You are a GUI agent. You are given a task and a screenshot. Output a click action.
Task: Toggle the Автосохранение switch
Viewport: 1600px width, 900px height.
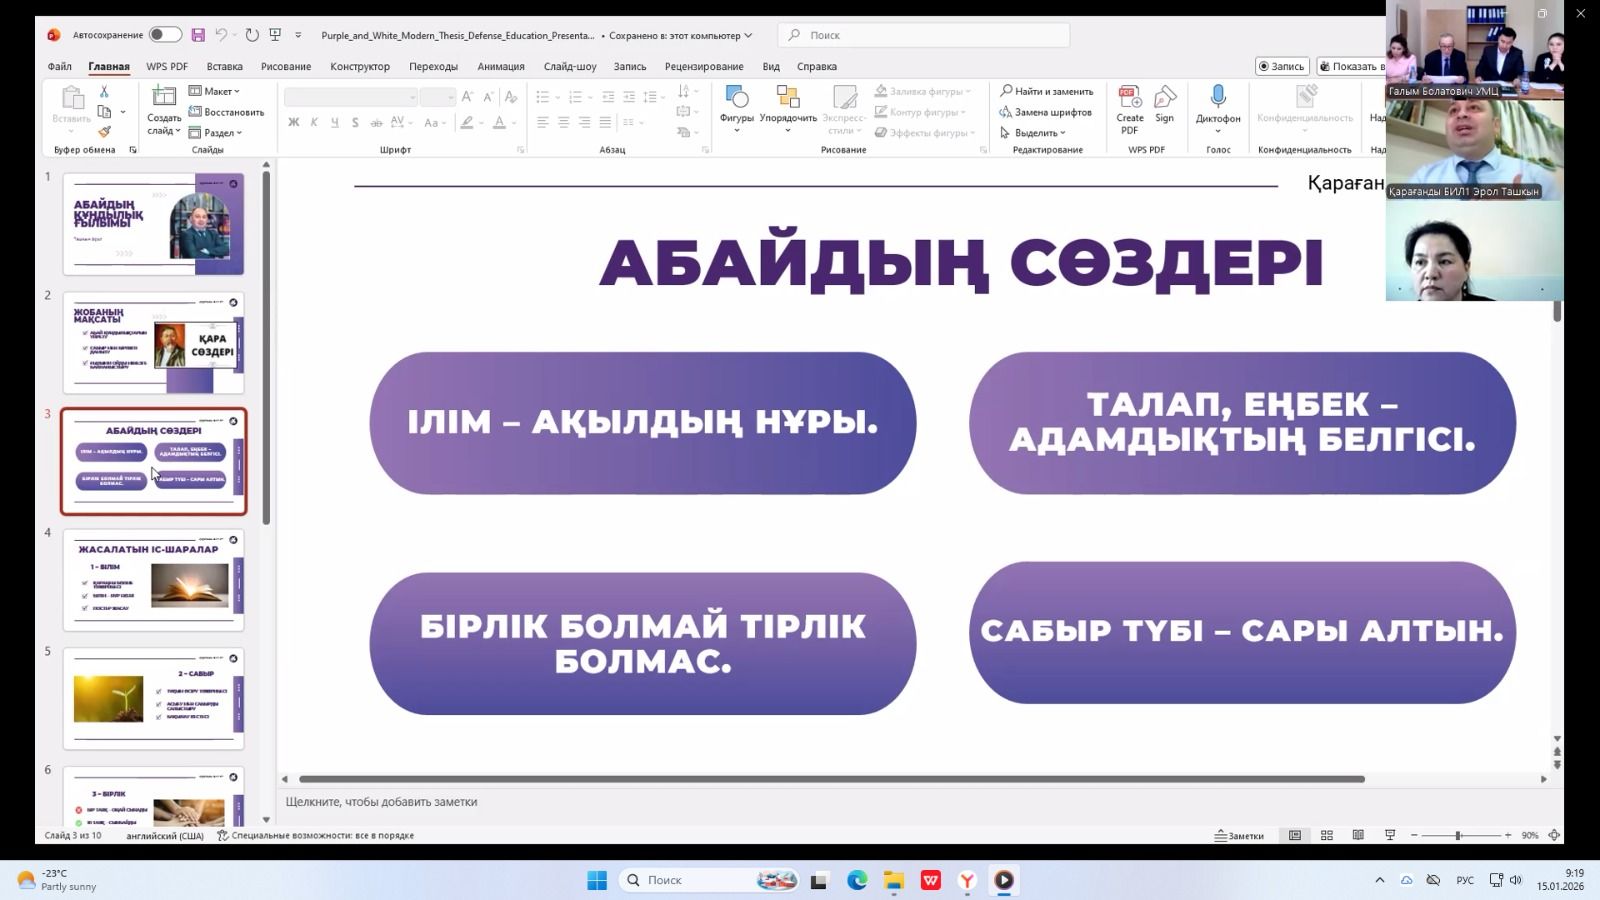(165, 35)
